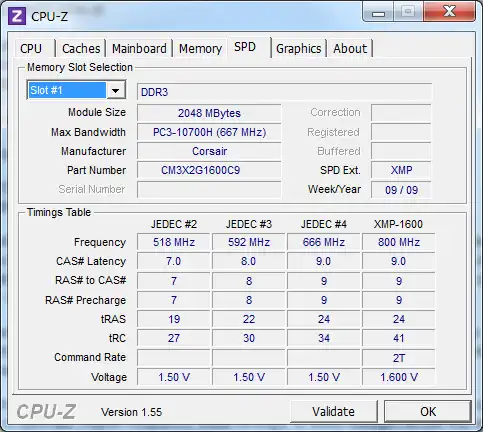Viewport: 483px width, 432px height.
Task: Select the Slot #1 combo box
Action: click(x=76, y=90)
